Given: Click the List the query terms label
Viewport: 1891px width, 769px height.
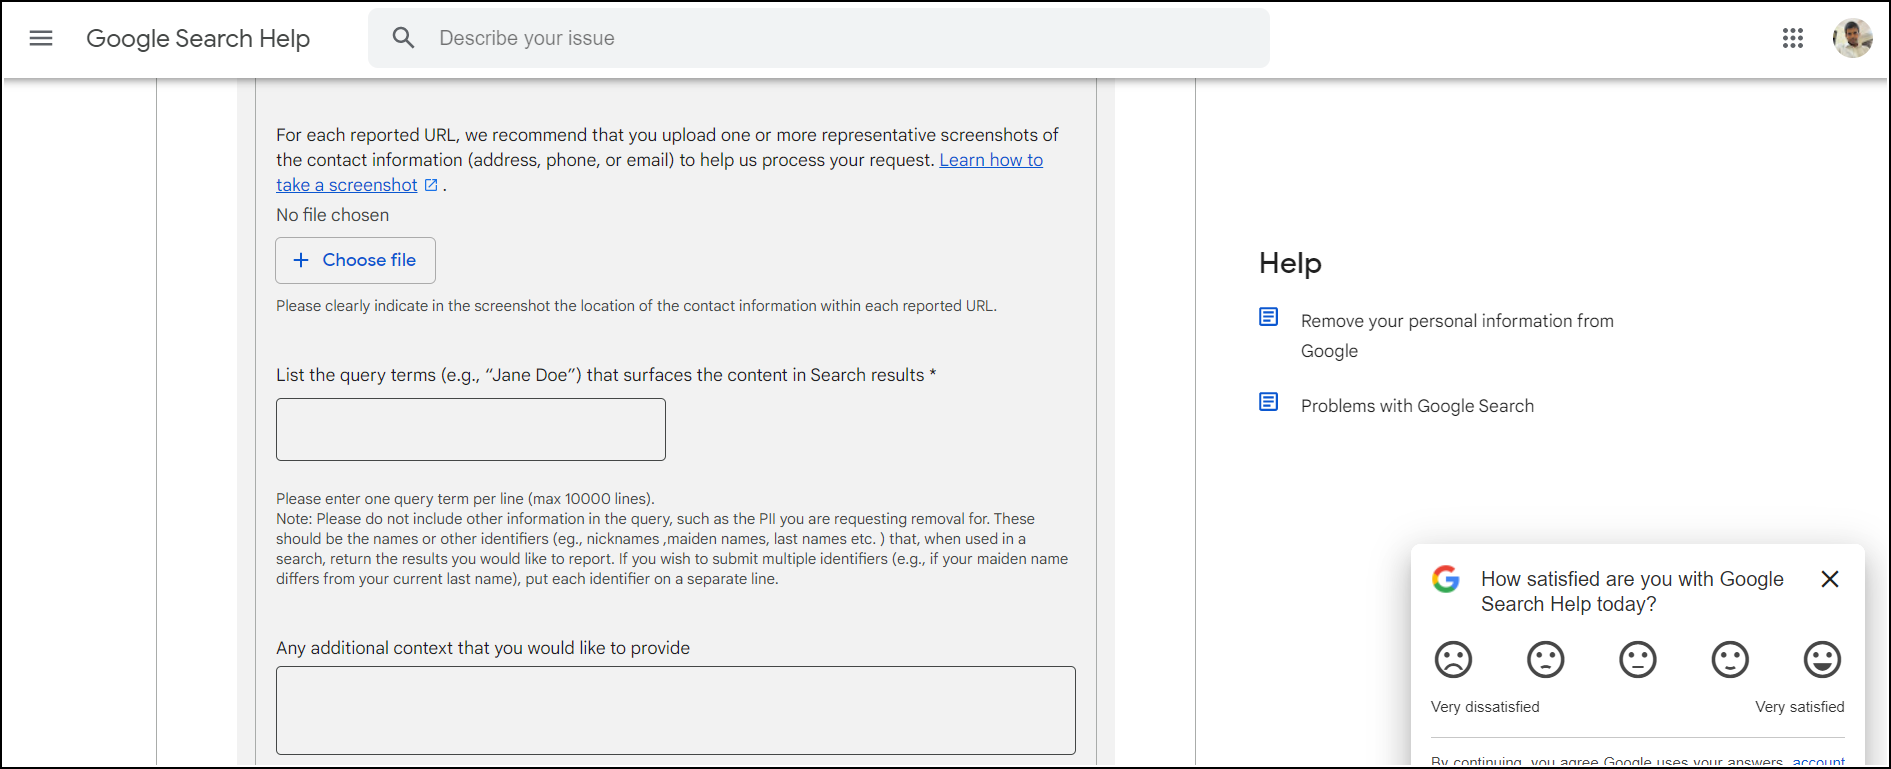Looking at the screenshot, I should tap(606, 375).
